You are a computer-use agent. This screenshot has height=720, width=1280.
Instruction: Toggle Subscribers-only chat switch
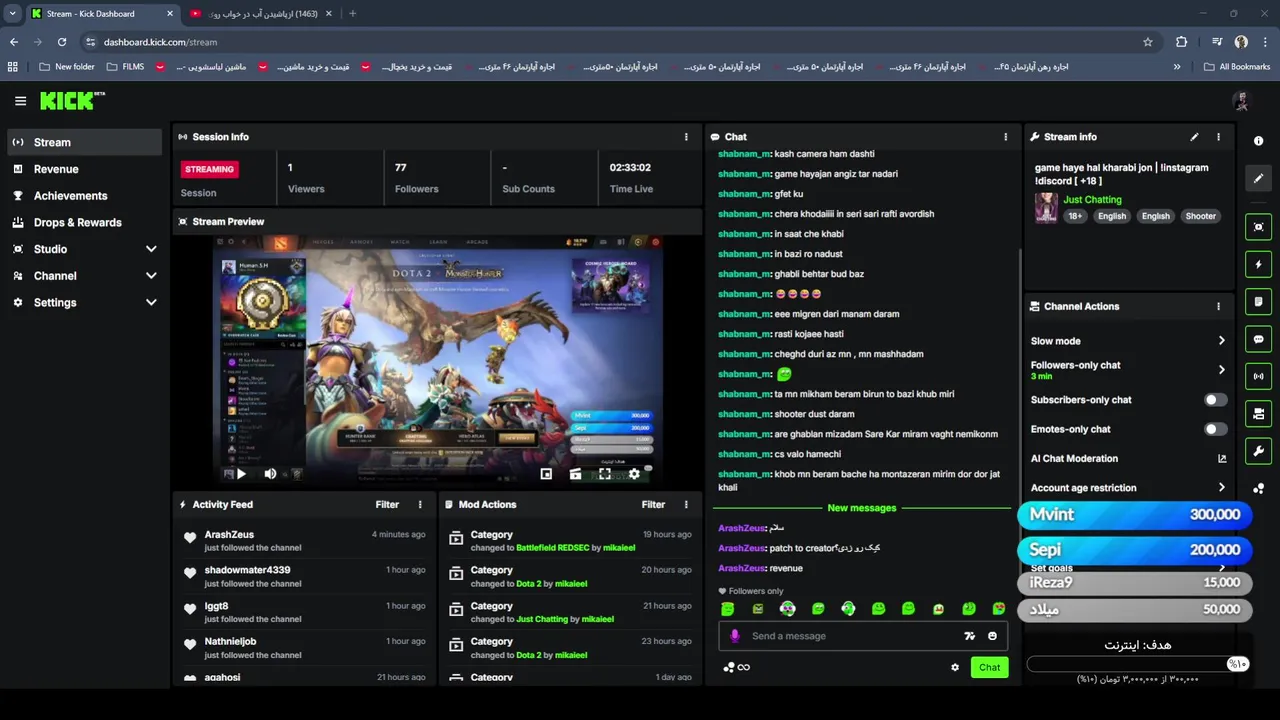pos(1215,400)
